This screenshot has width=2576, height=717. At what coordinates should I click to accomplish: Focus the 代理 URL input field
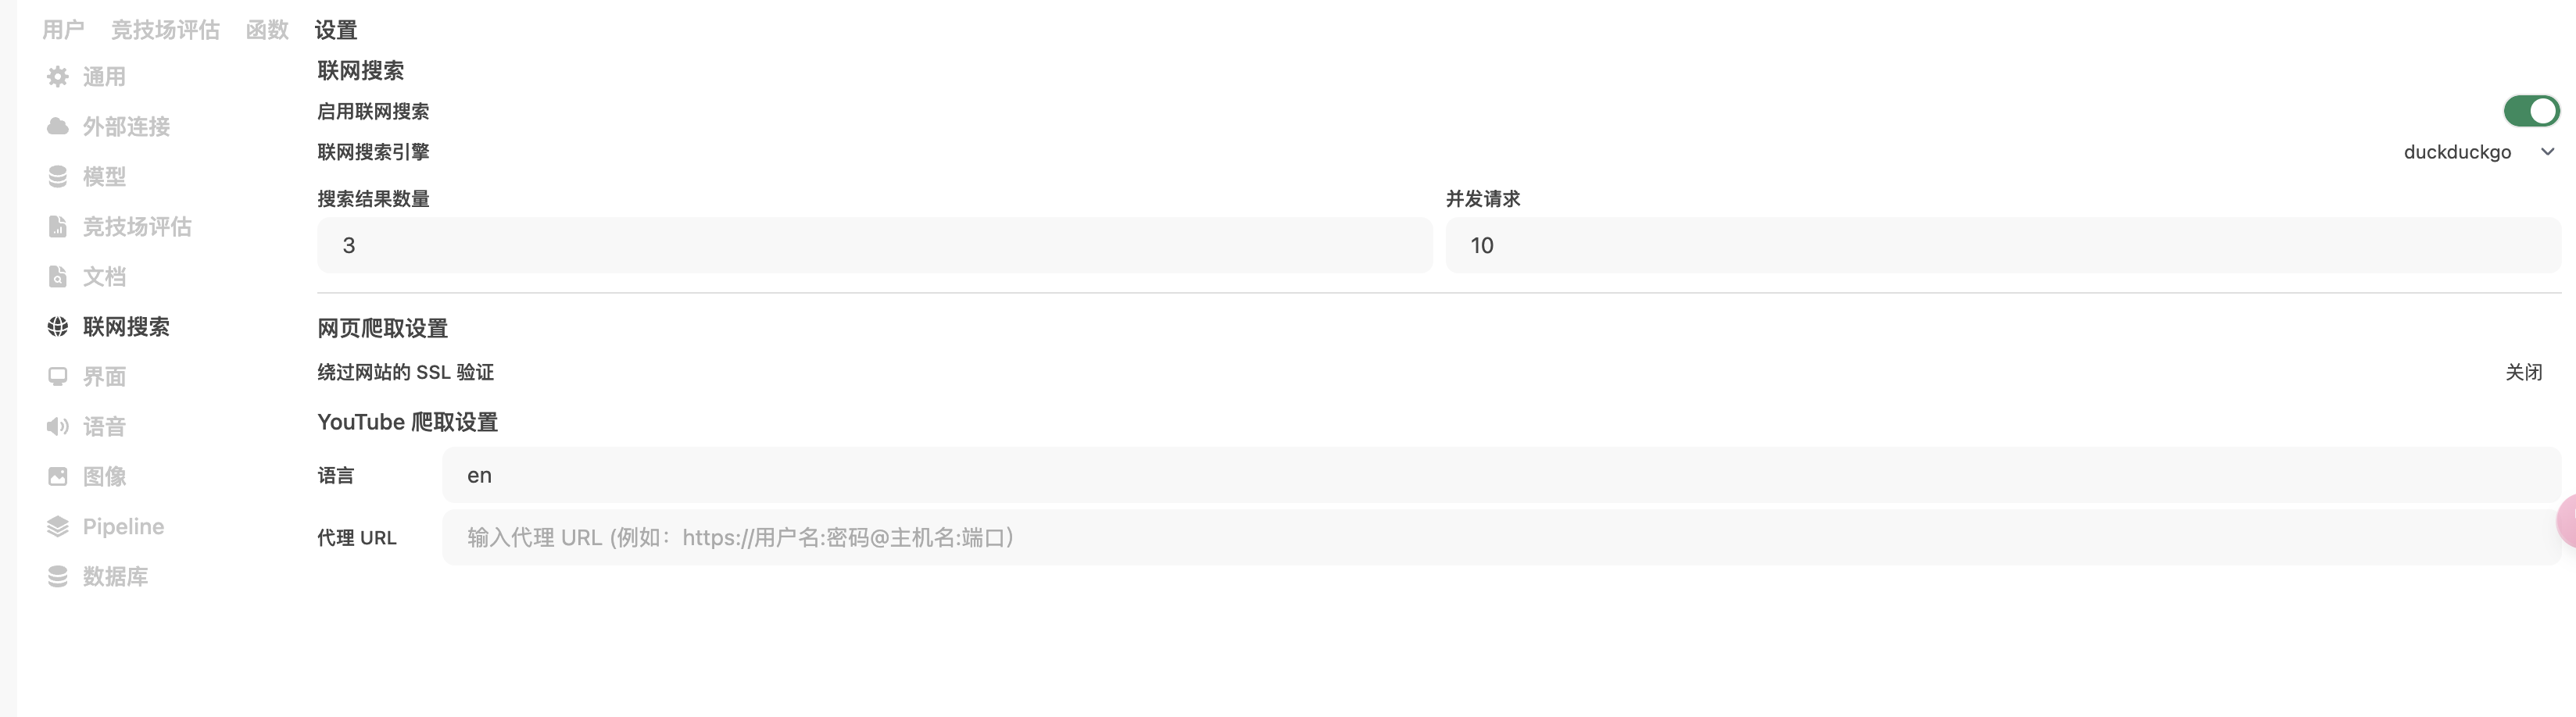coord(1500,538)
